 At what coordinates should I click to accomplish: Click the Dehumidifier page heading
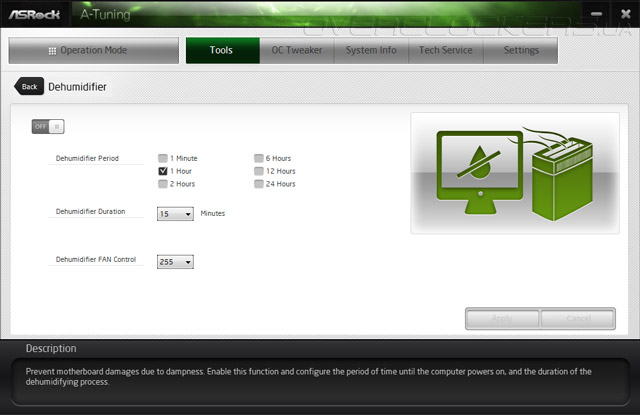77,87
